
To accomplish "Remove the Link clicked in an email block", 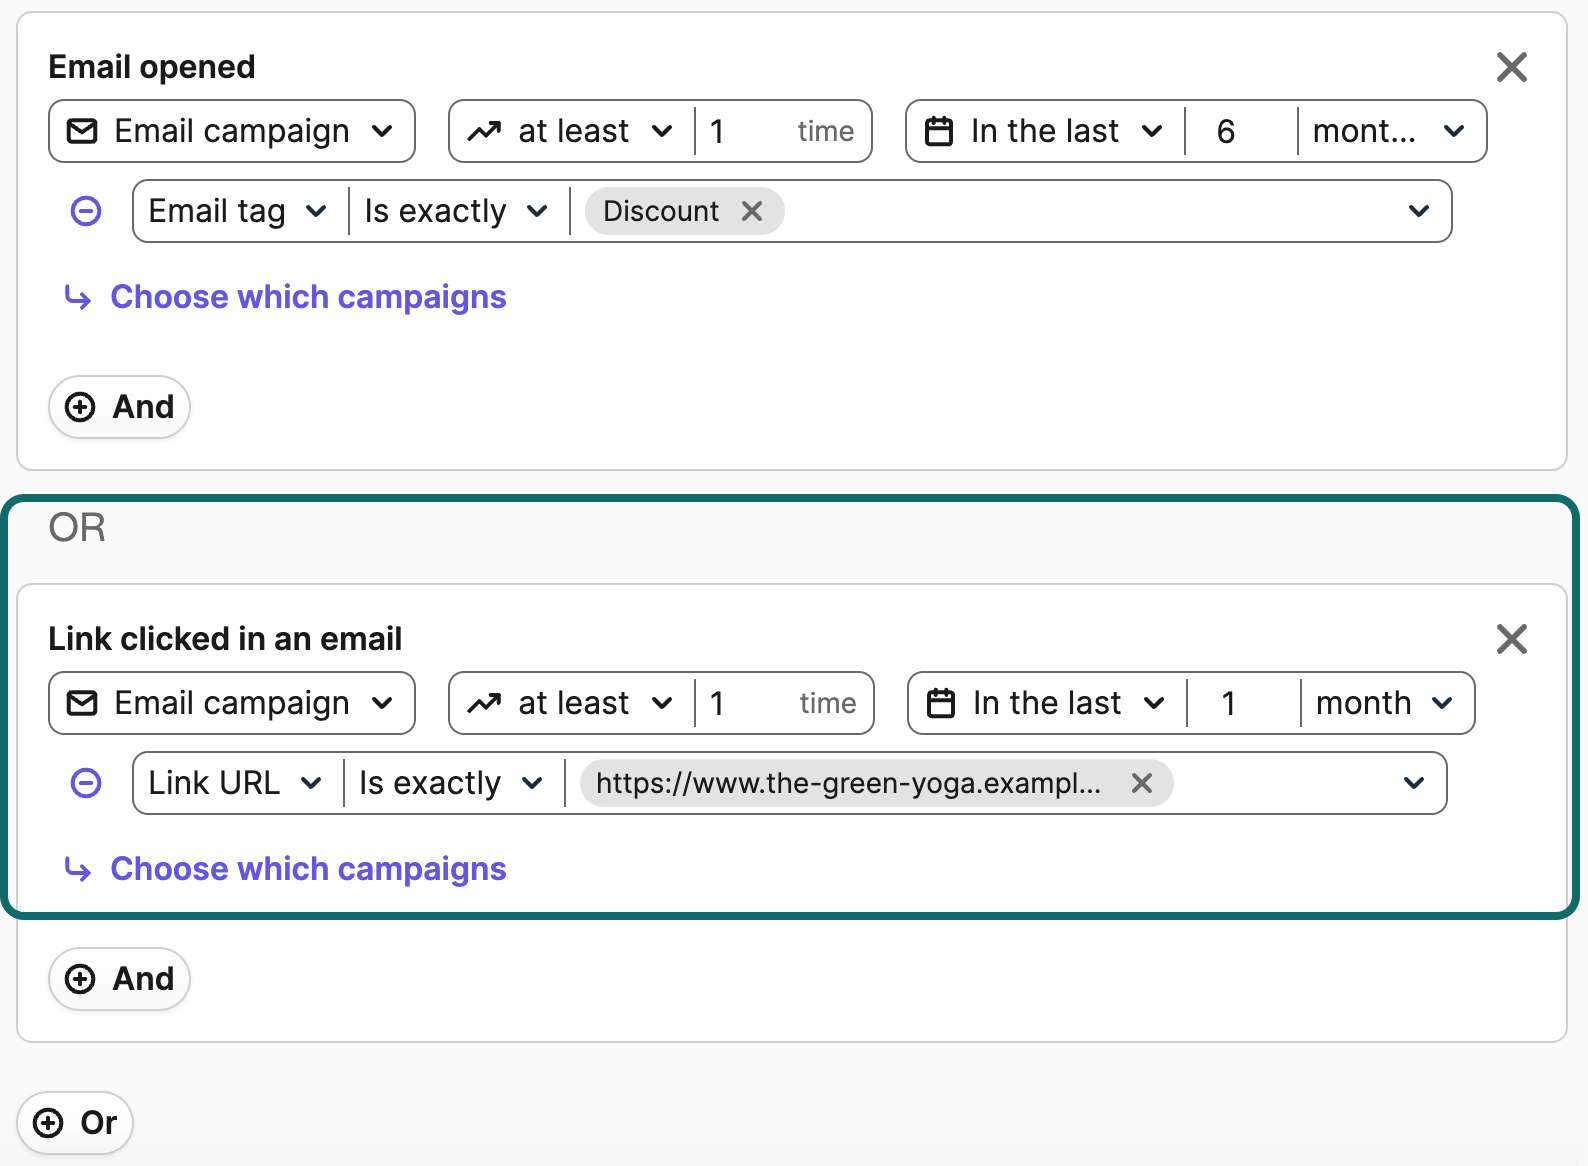I will [x=1511, y=639].
